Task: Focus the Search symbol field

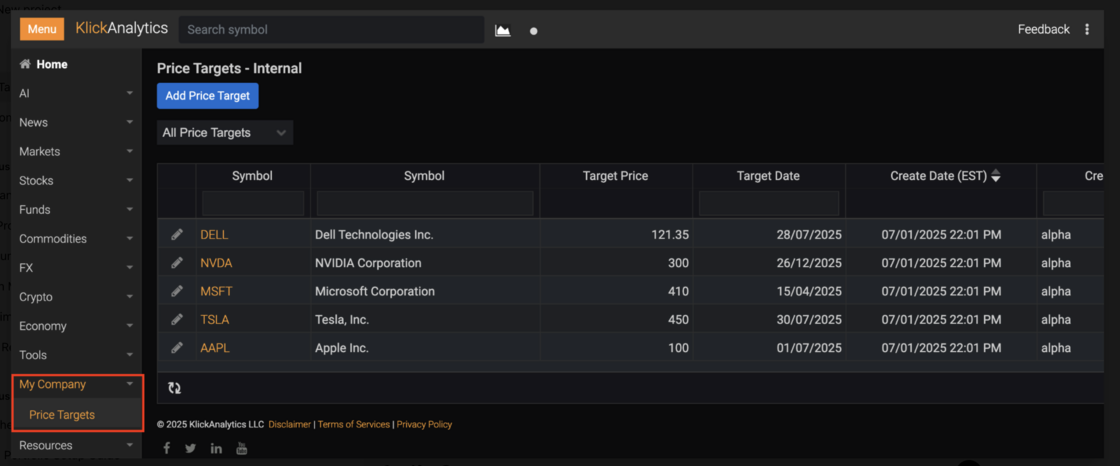Action: 331,30
